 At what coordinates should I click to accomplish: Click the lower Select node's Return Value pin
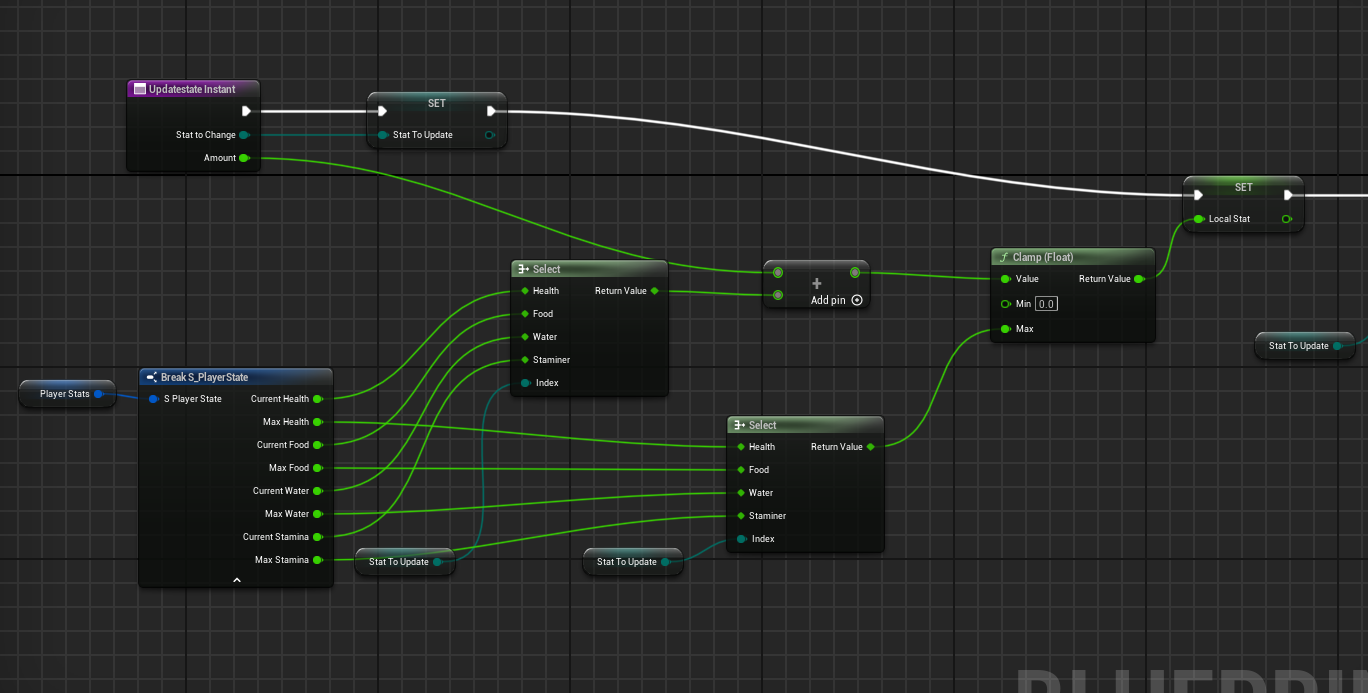point(870,447)
